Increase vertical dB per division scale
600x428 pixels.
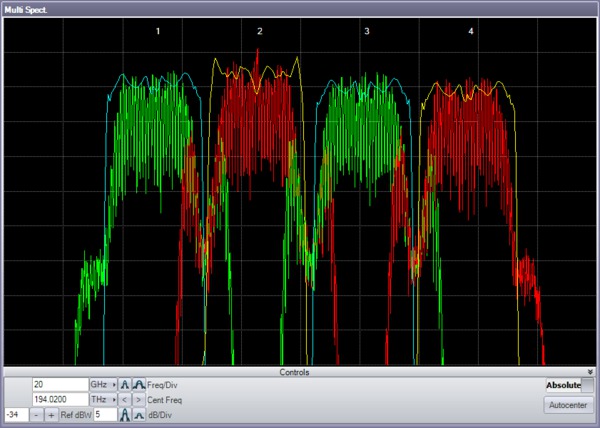click(x=124, y=415)
